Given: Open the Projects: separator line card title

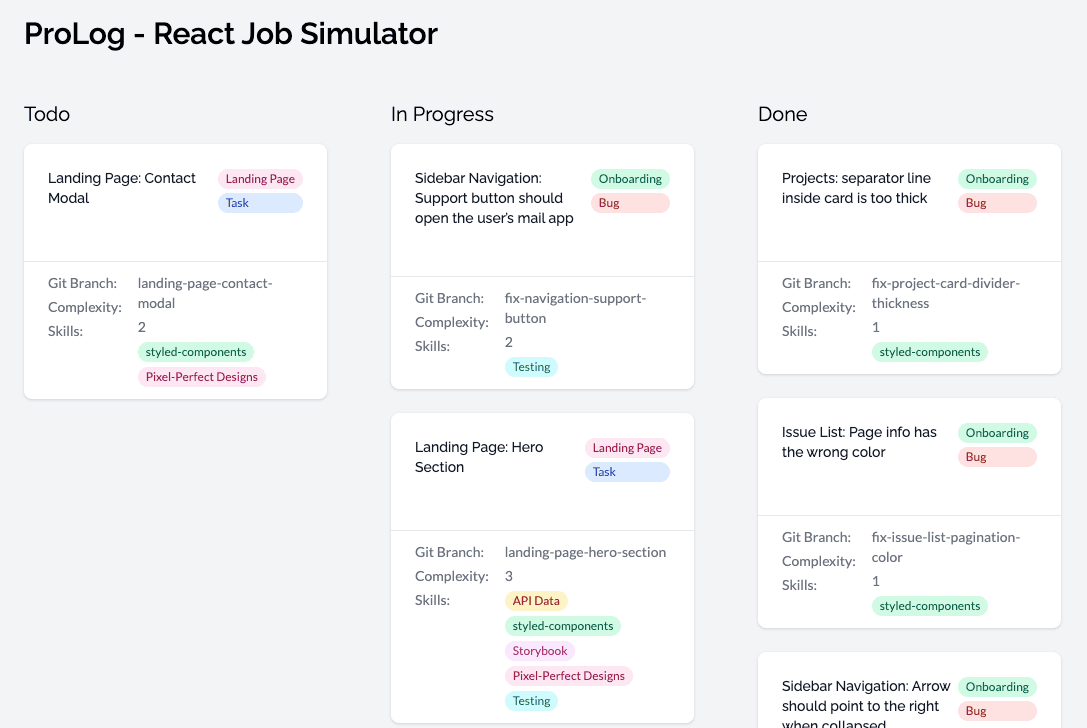Looking at the screenshot, I should [856, 188].
